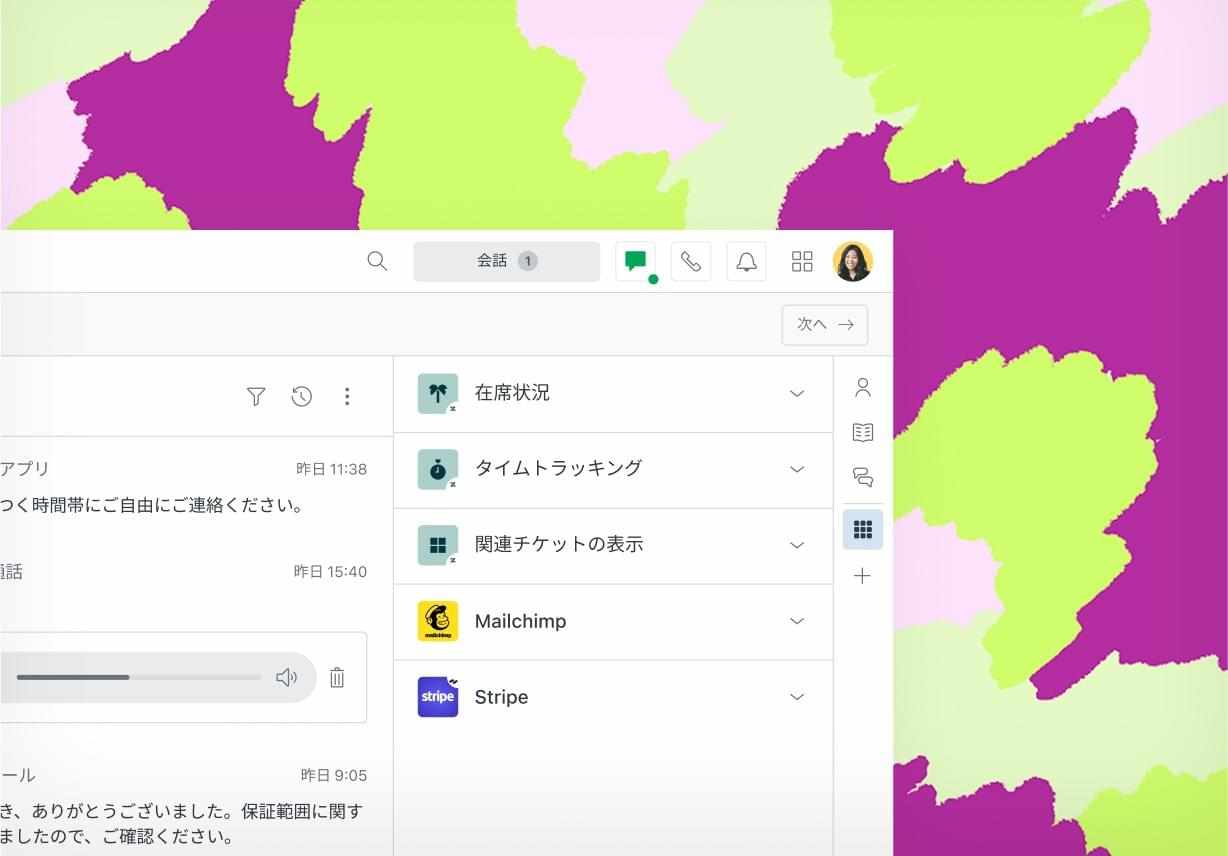Click the audio playback progress bar
Image resolution: width=1228 pixels, height=856 pixels.
click(x=138, y=678)
